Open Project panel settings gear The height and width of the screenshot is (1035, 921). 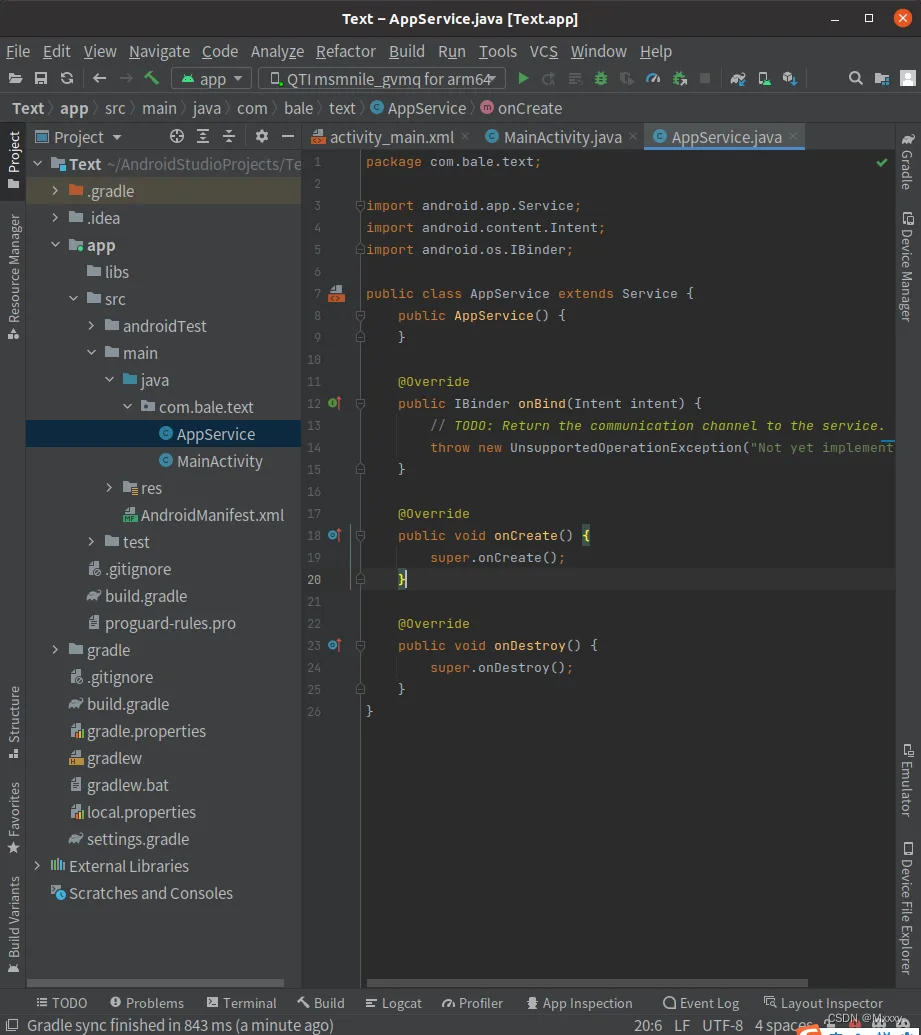coord(261,137)
